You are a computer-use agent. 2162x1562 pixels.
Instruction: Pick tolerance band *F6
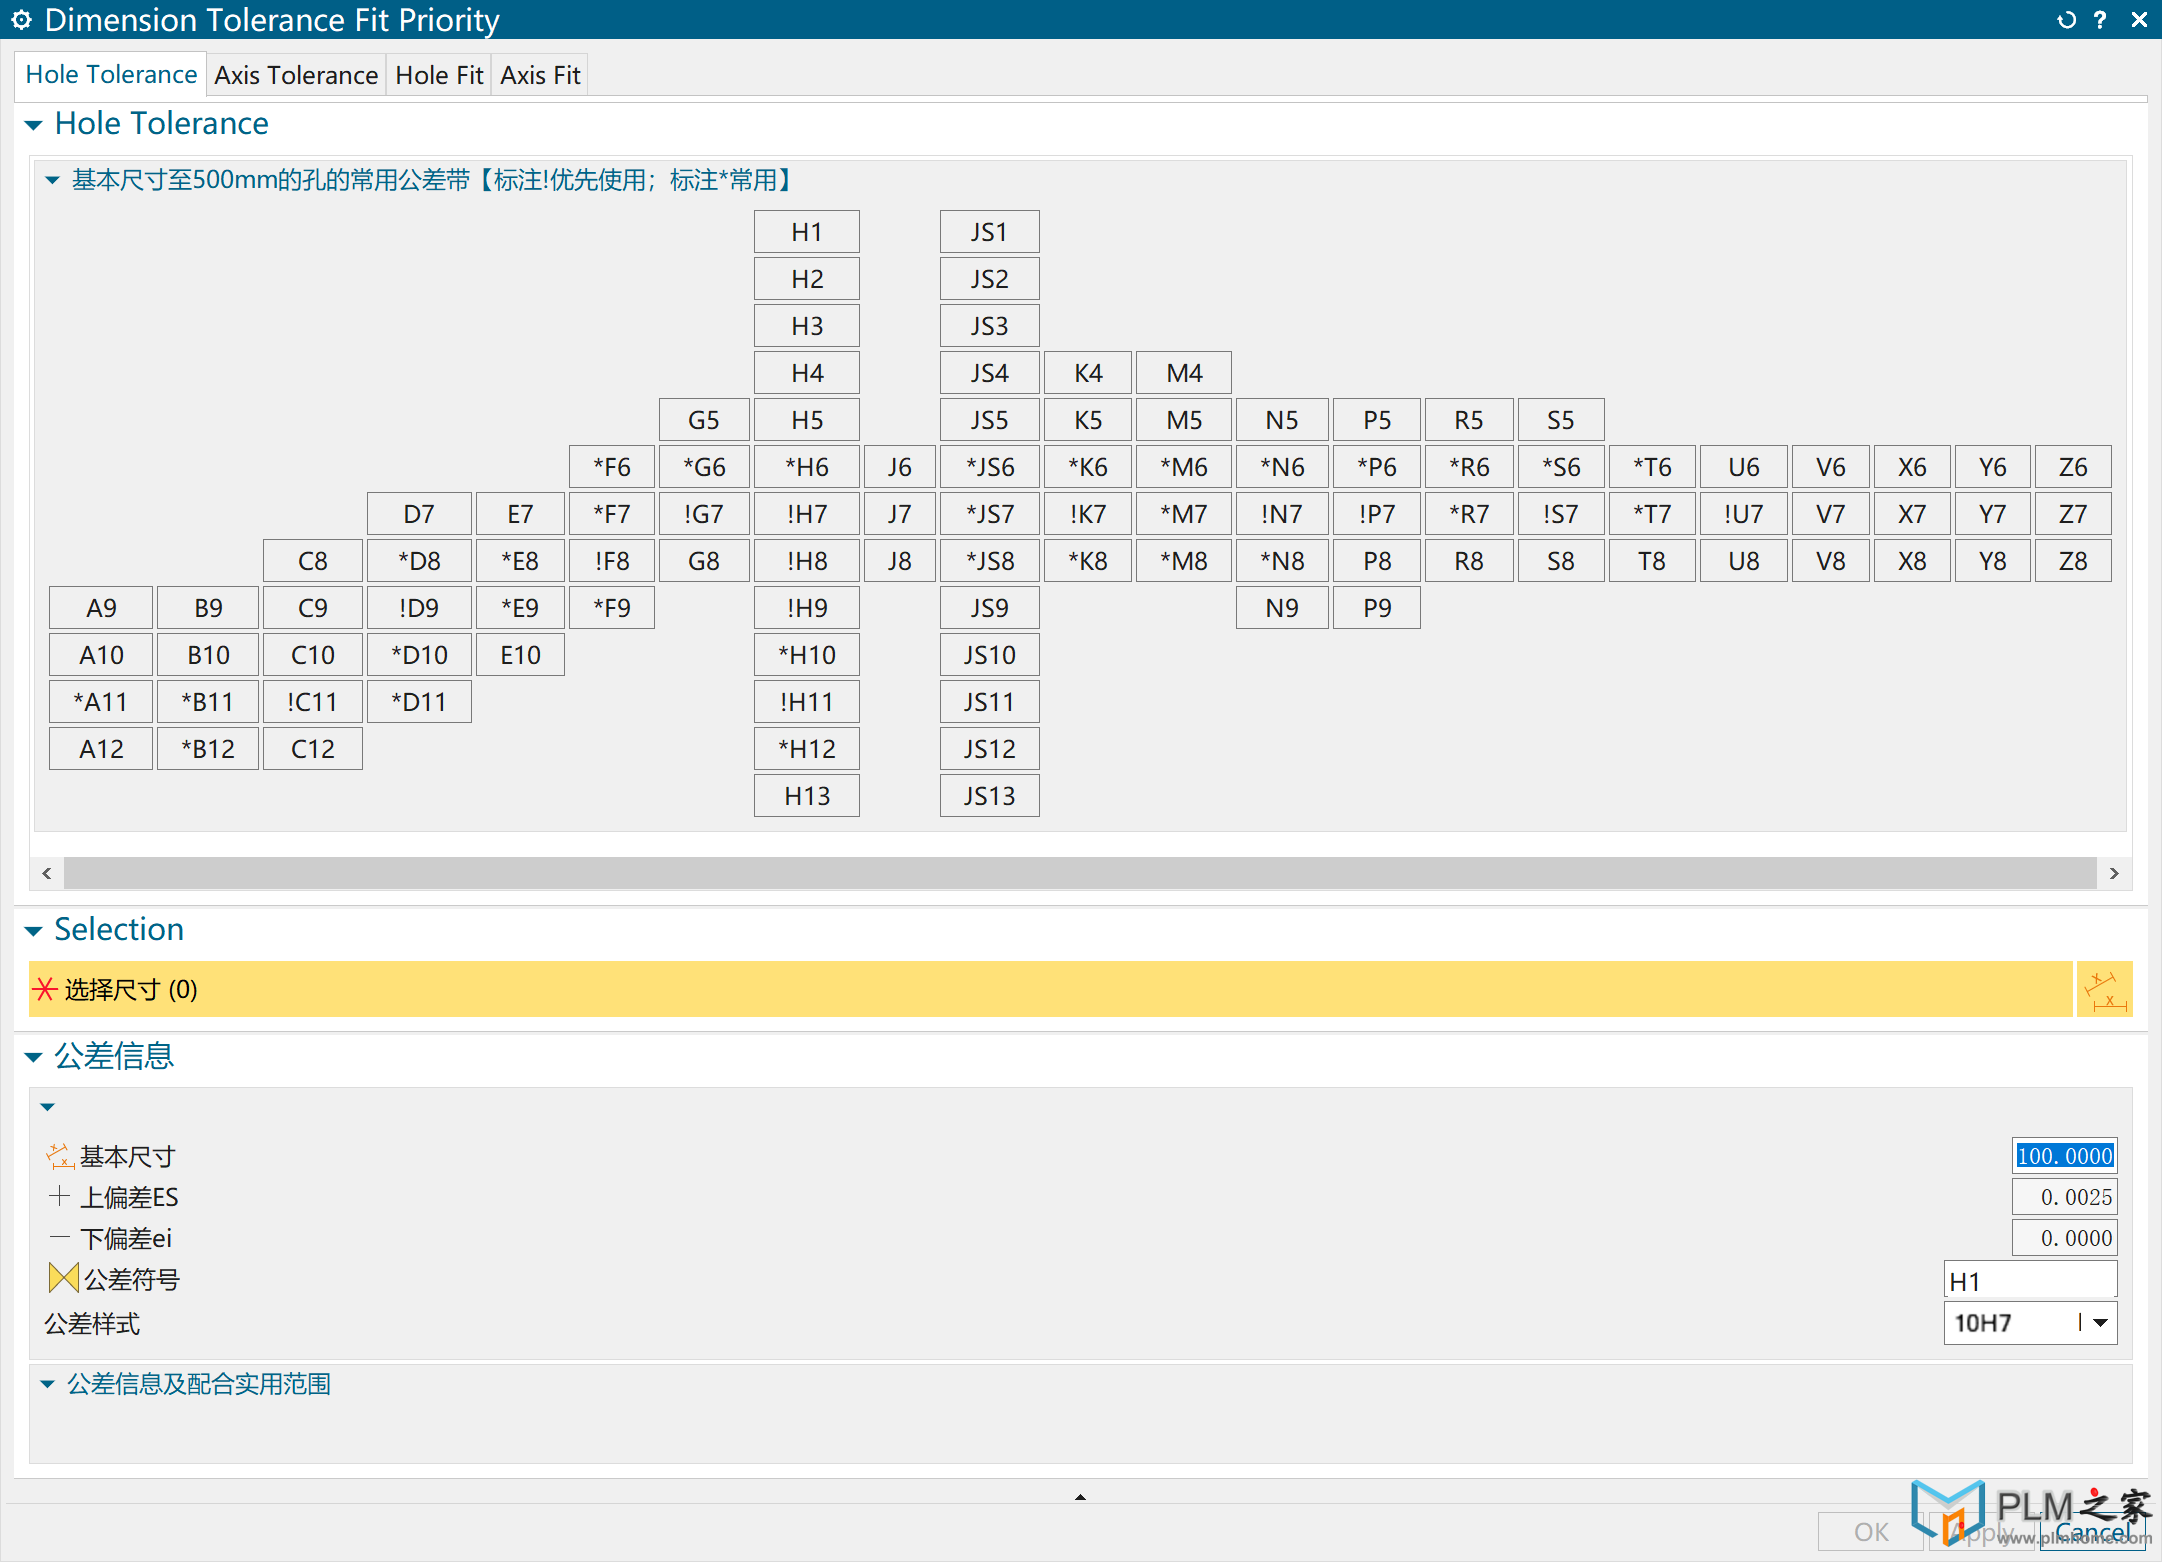611,467
